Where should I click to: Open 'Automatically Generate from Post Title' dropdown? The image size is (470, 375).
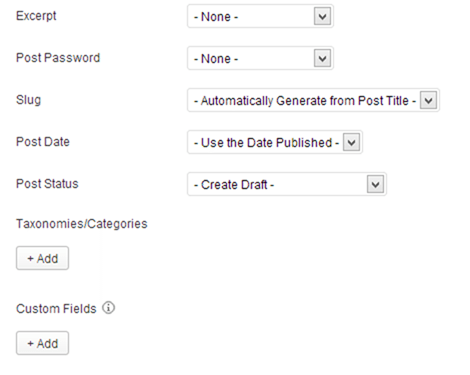click(313, 100)
